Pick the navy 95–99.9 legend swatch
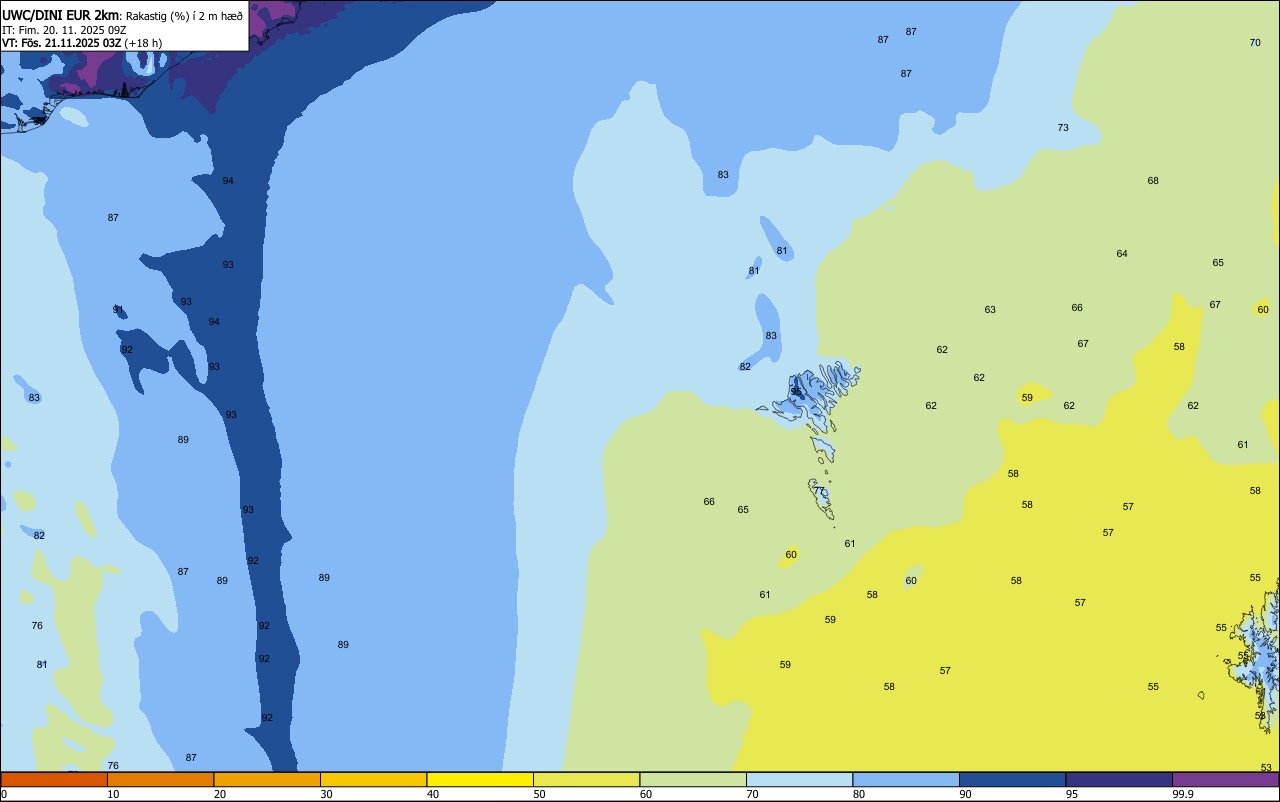 pos(1119,779)
